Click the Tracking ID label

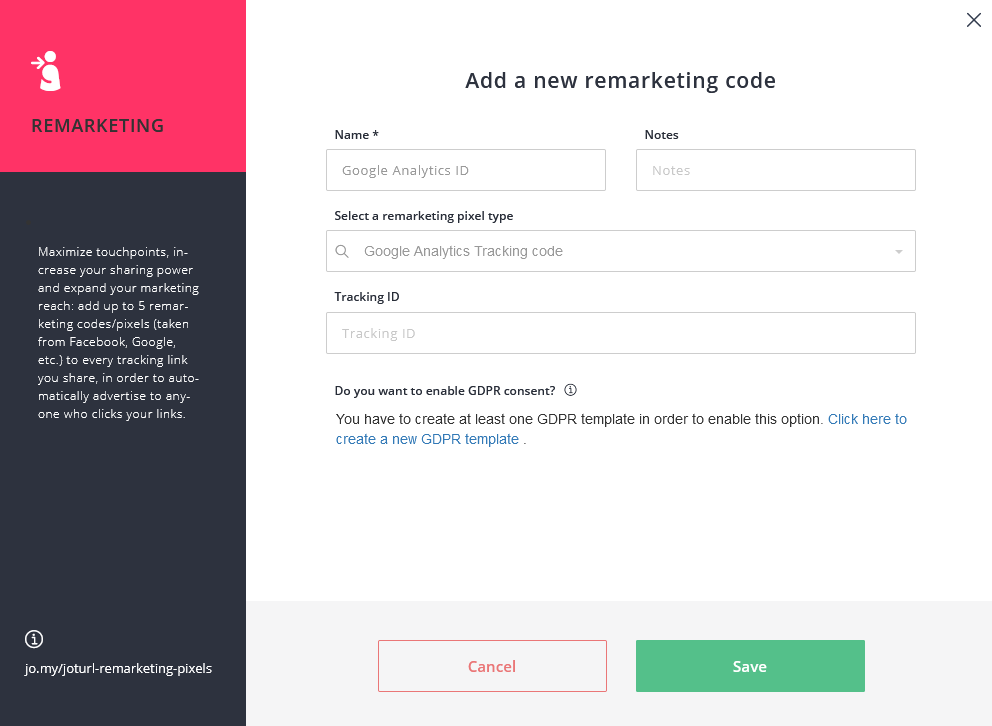367,297
